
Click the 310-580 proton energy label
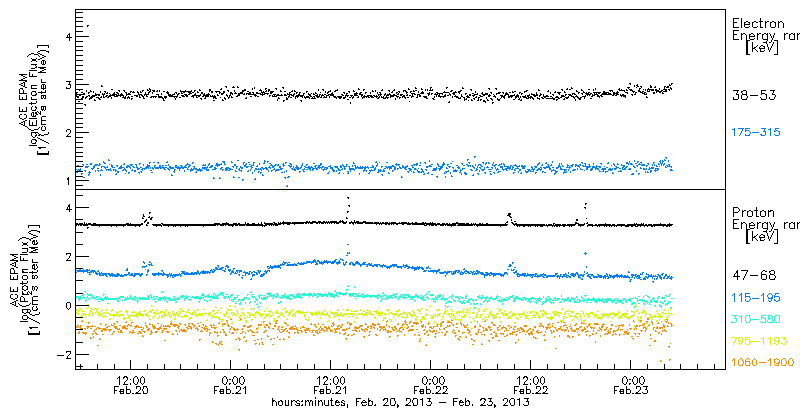[x=756, y=320]
